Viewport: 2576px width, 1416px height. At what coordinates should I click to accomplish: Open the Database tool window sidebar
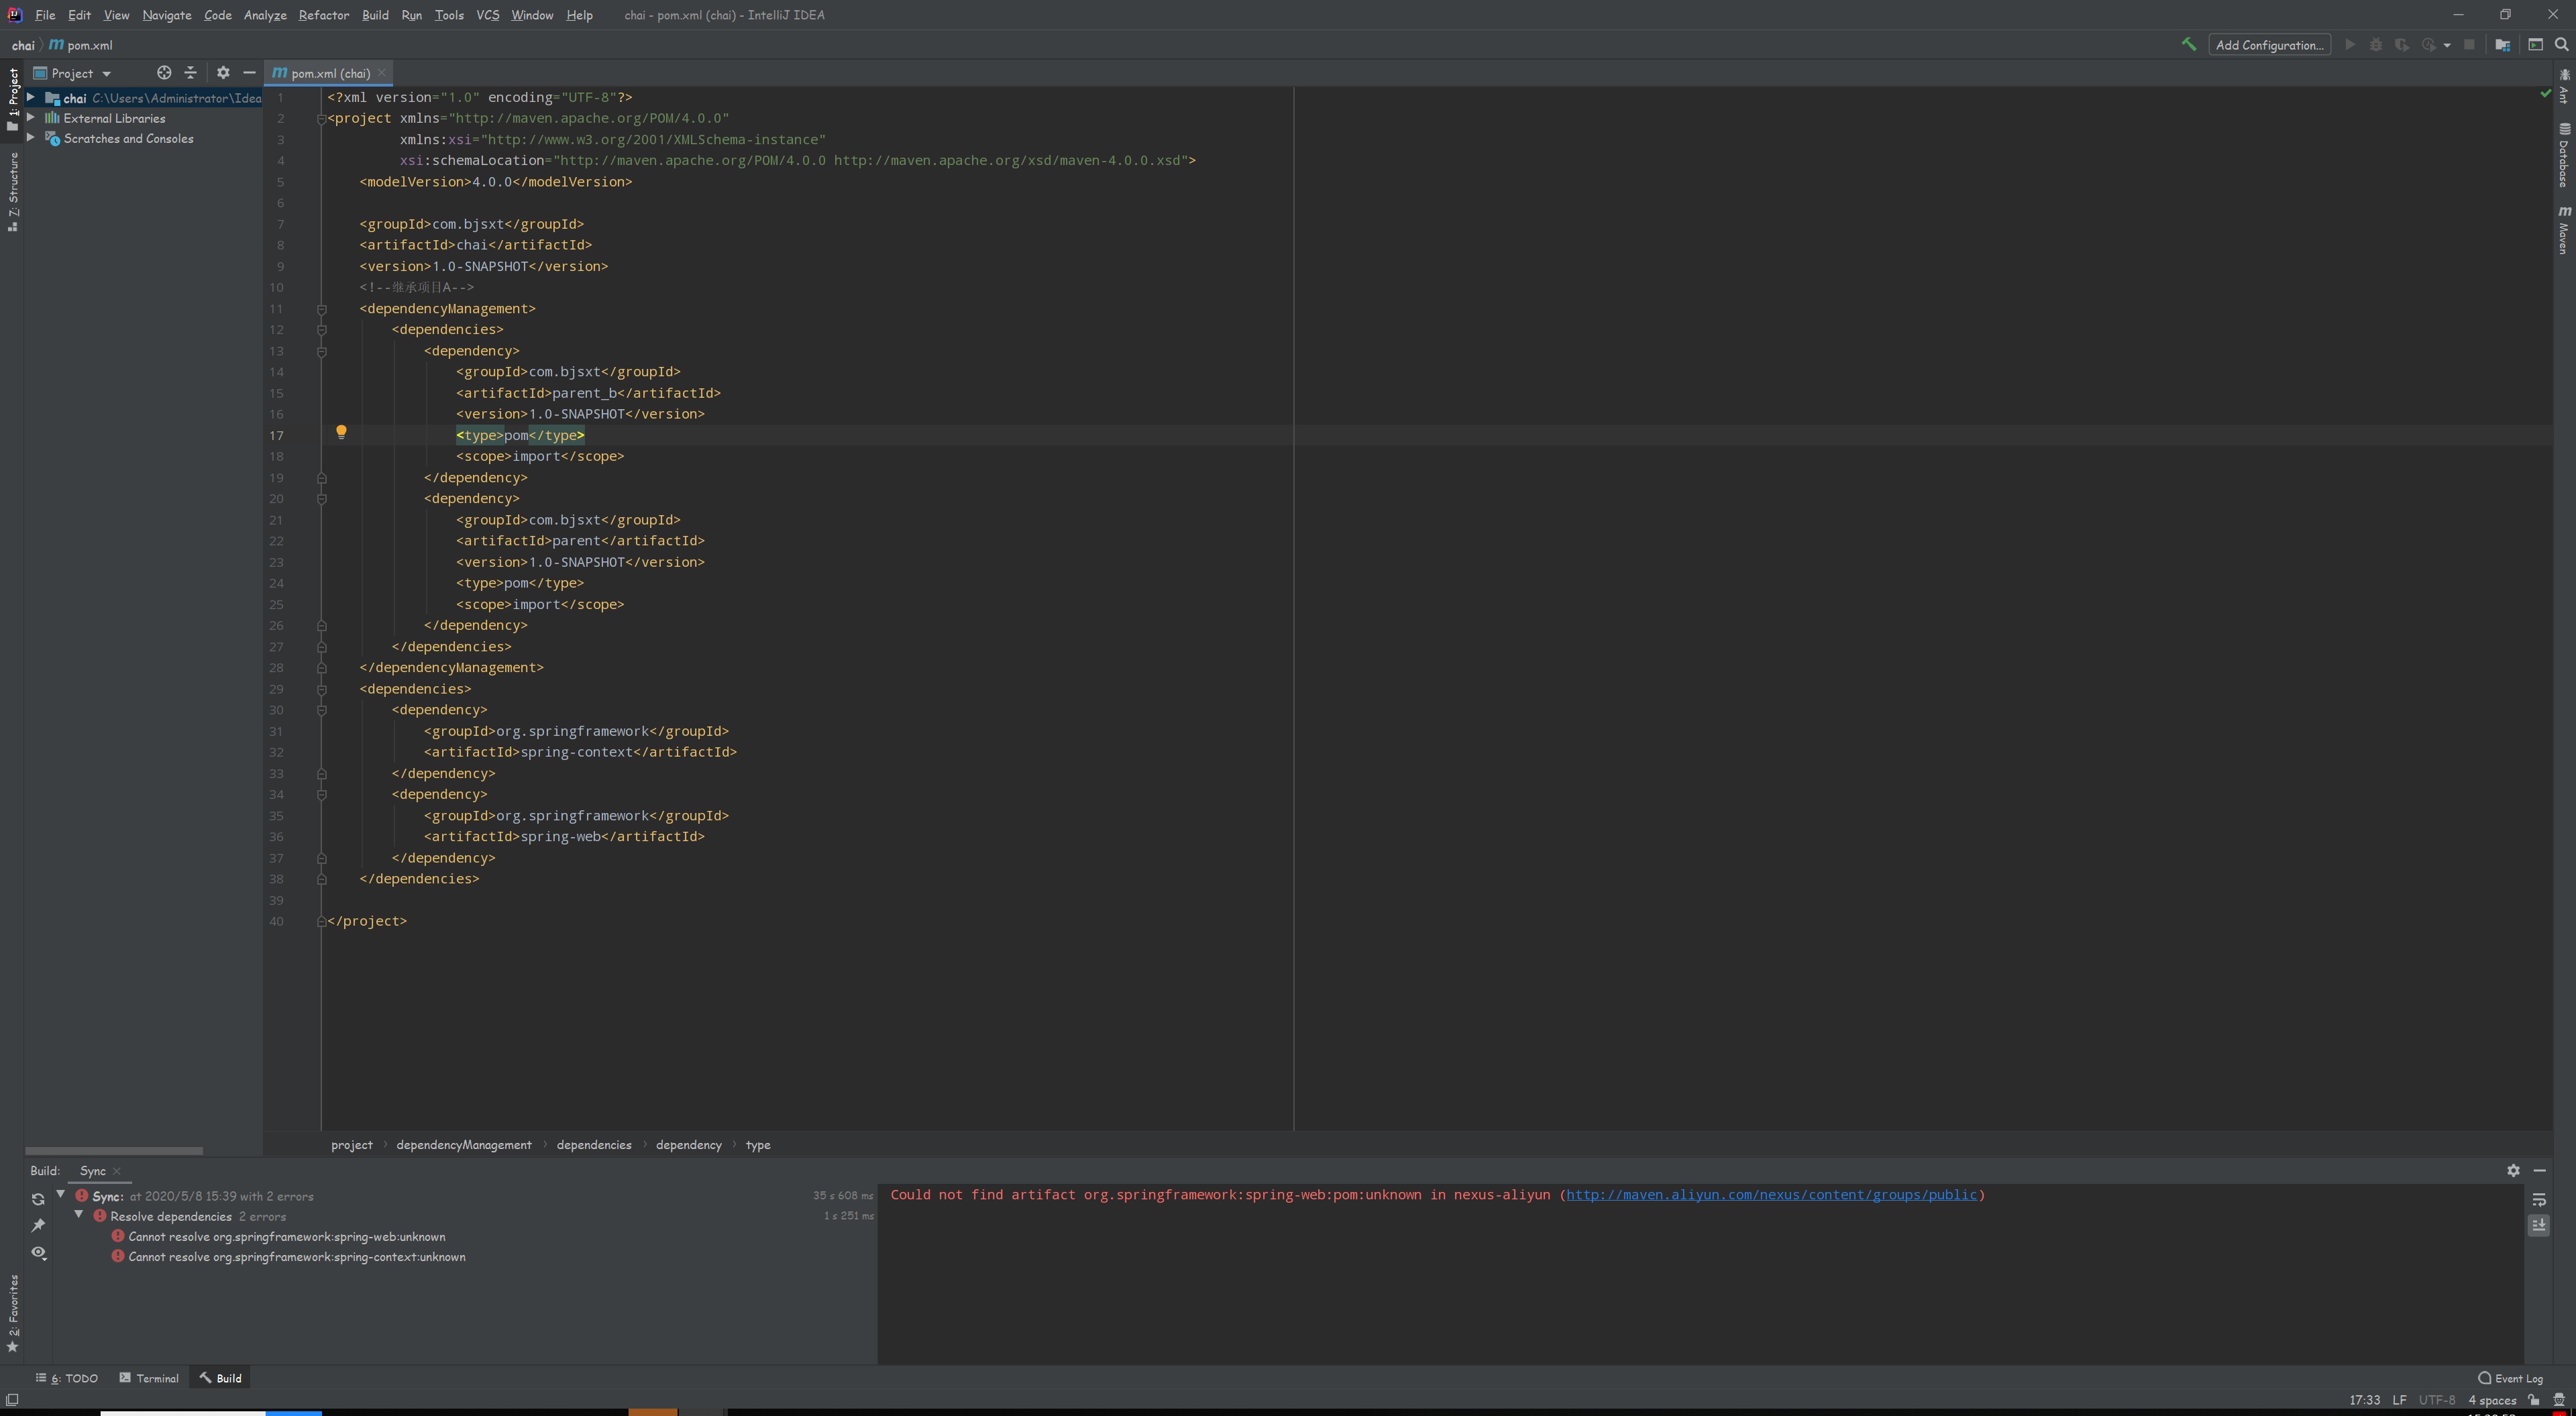pyautogui.click(x=2565, y=155)
